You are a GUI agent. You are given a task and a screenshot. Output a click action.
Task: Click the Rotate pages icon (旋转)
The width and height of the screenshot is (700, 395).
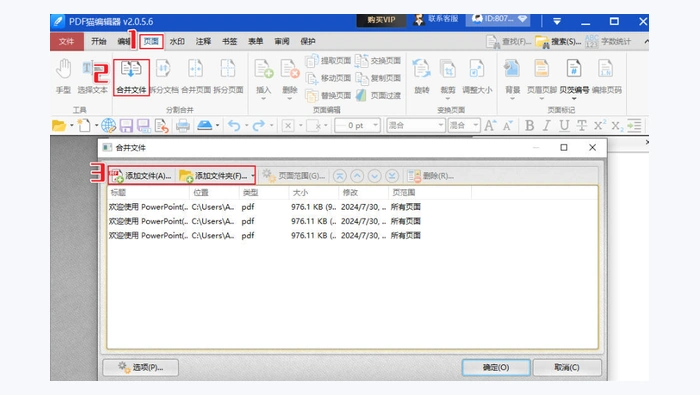click(421, 76)
